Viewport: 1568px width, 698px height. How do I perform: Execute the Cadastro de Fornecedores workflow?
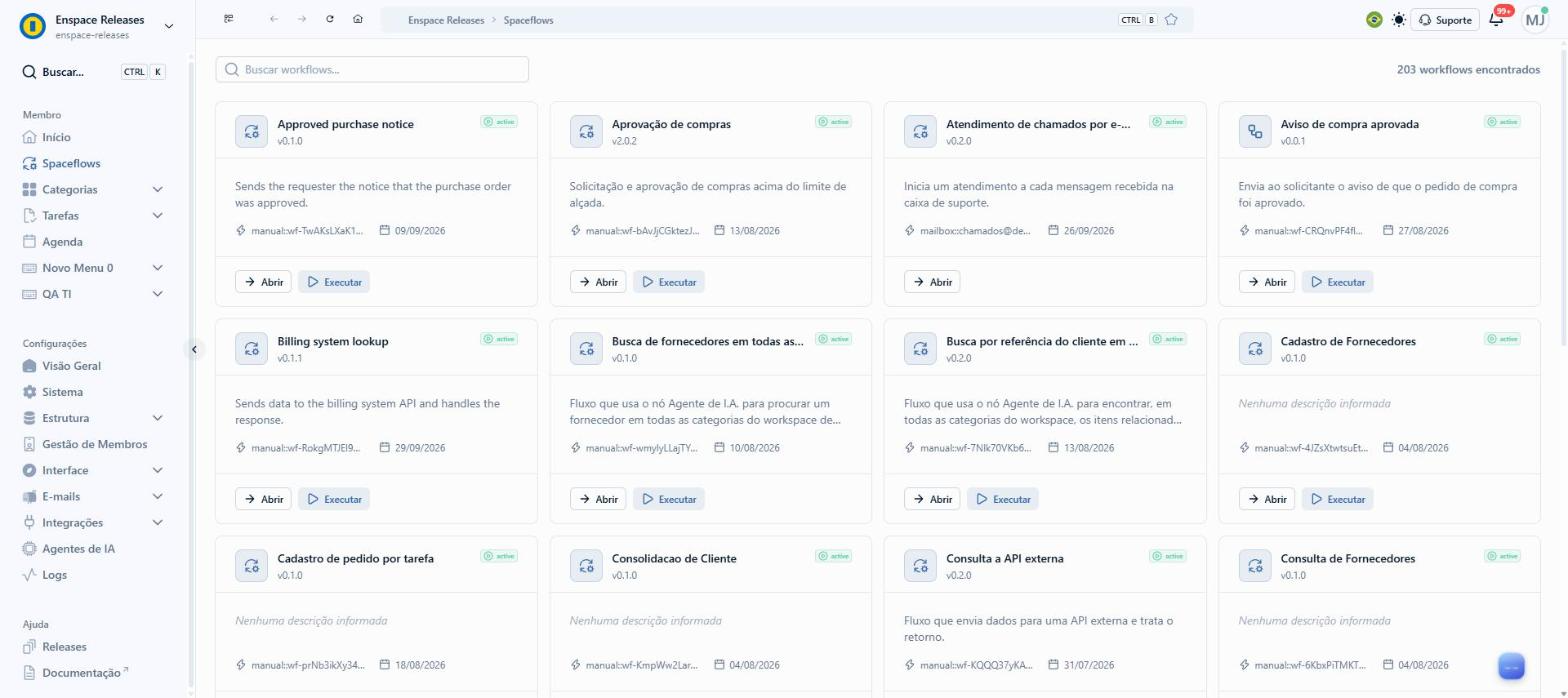click(x=1337, y=499)
